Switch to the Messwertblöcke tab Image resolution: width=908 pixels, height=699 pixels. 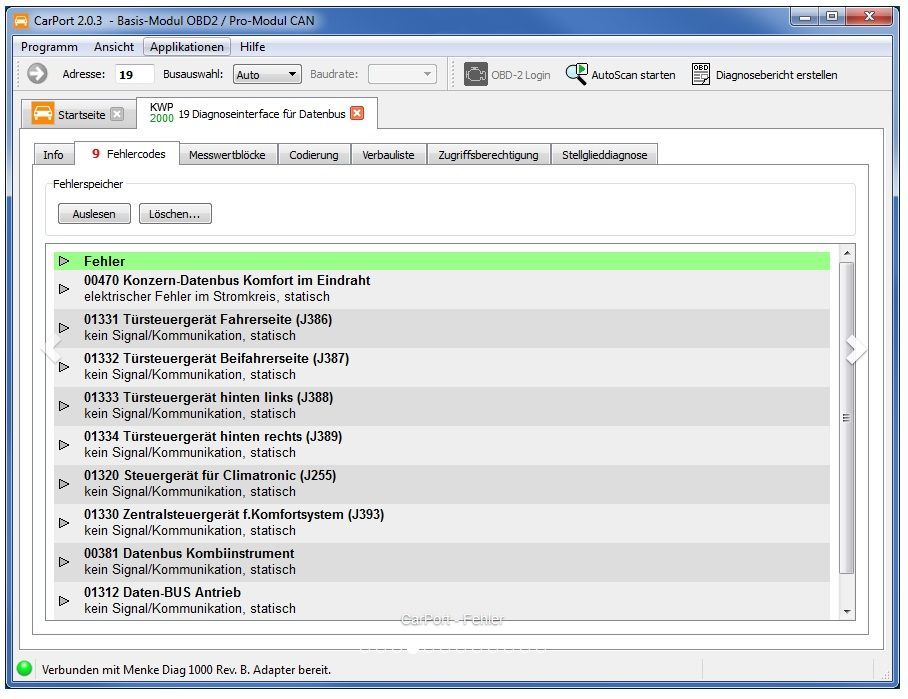[227, 154]
